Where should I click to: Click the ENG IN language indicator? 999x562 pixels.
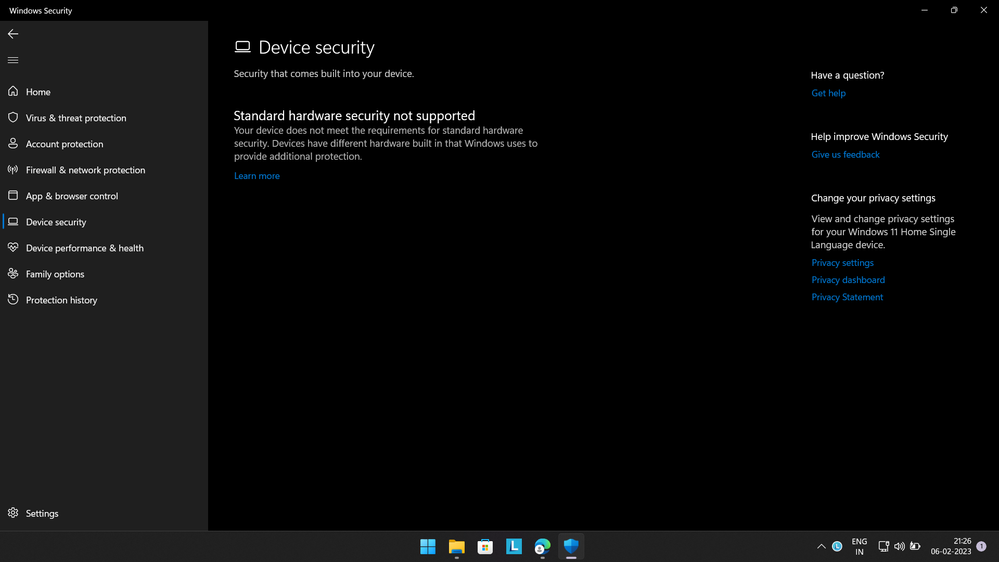pos(859,547)
